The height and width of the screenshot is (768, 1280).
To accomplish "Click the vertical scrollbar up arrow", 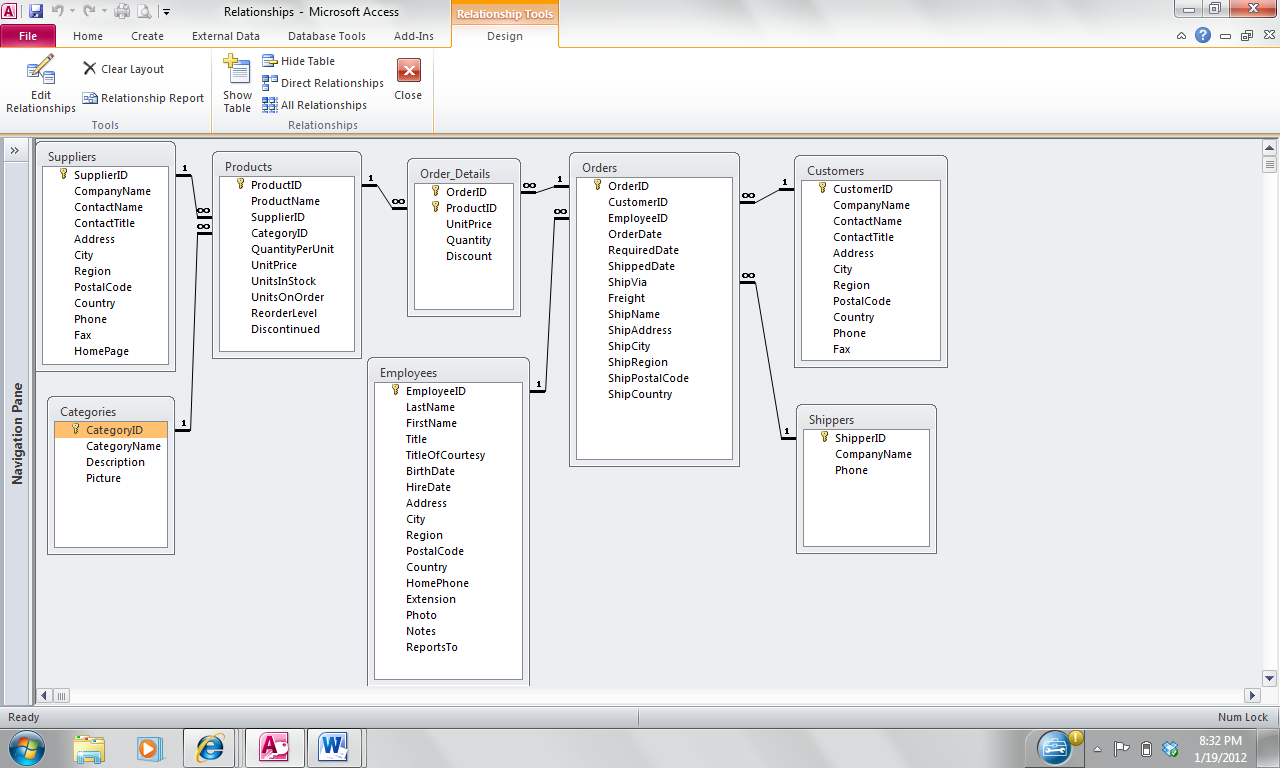I will pyautogui.click(x=1269, y=146).
